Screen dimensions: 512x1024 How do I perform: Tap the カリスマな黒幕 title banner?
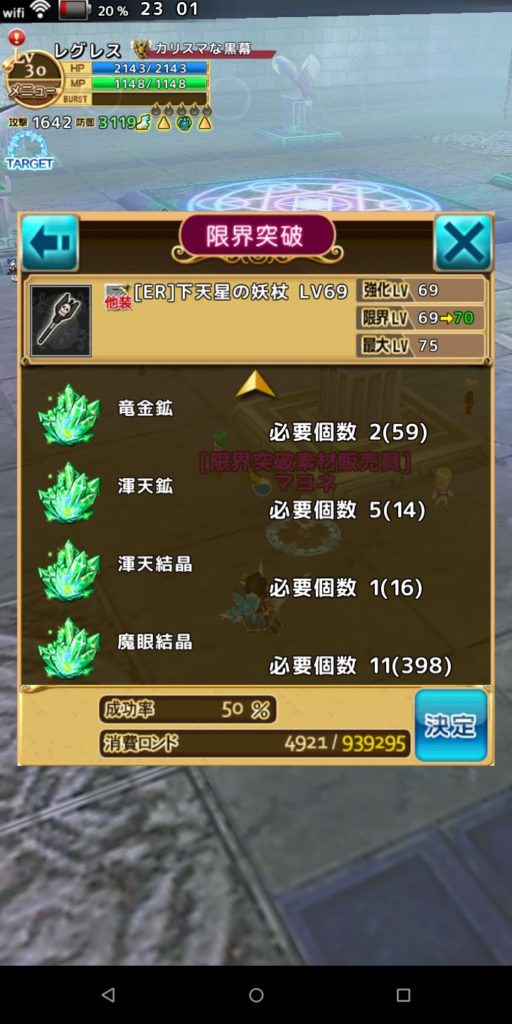click(x=202, y=50)
